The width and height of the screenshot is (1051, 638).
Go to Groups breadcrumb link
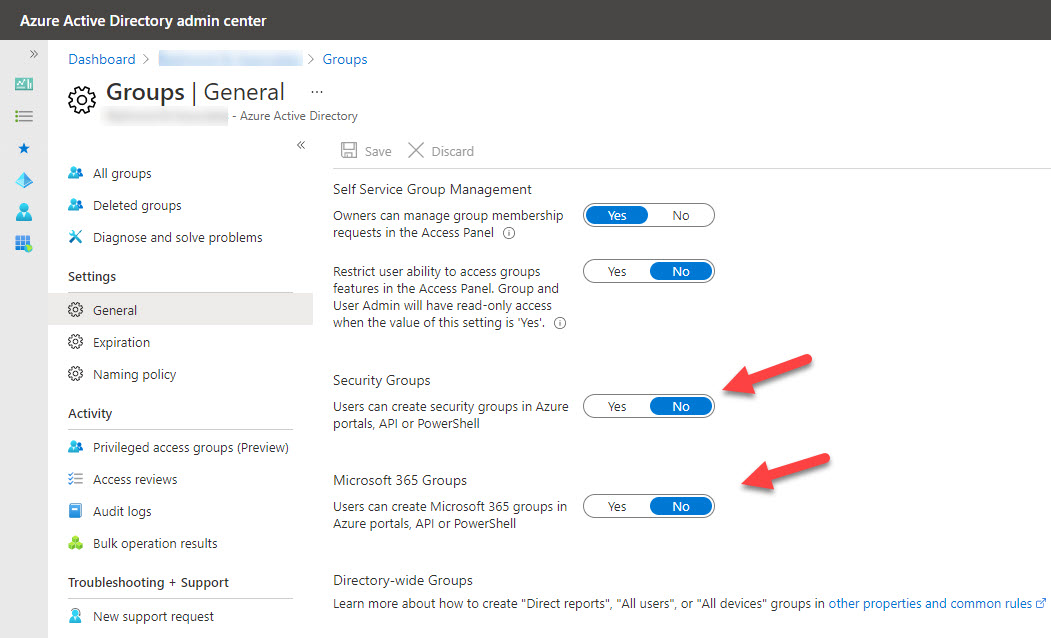click(x=345, y=59)
